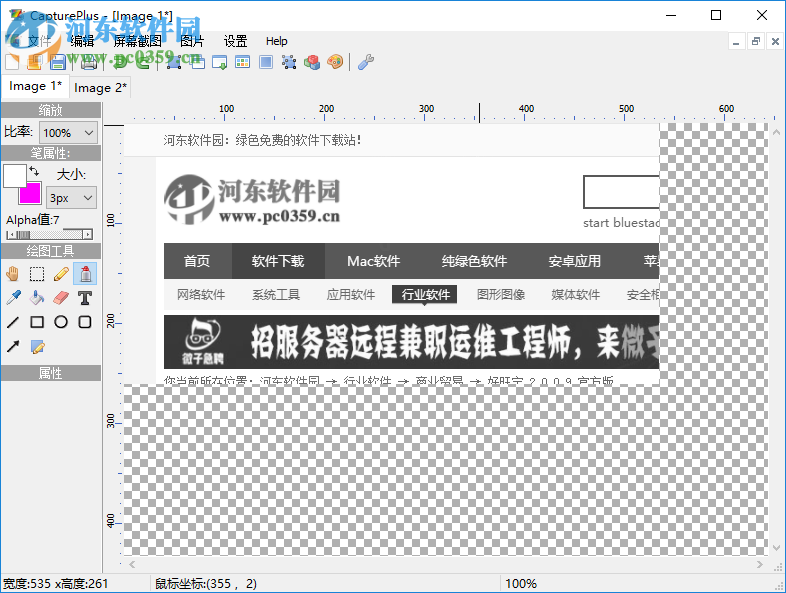Click the Save floppy disk icon
This screenshot has width=786, height=593.
tap(58, 62)
